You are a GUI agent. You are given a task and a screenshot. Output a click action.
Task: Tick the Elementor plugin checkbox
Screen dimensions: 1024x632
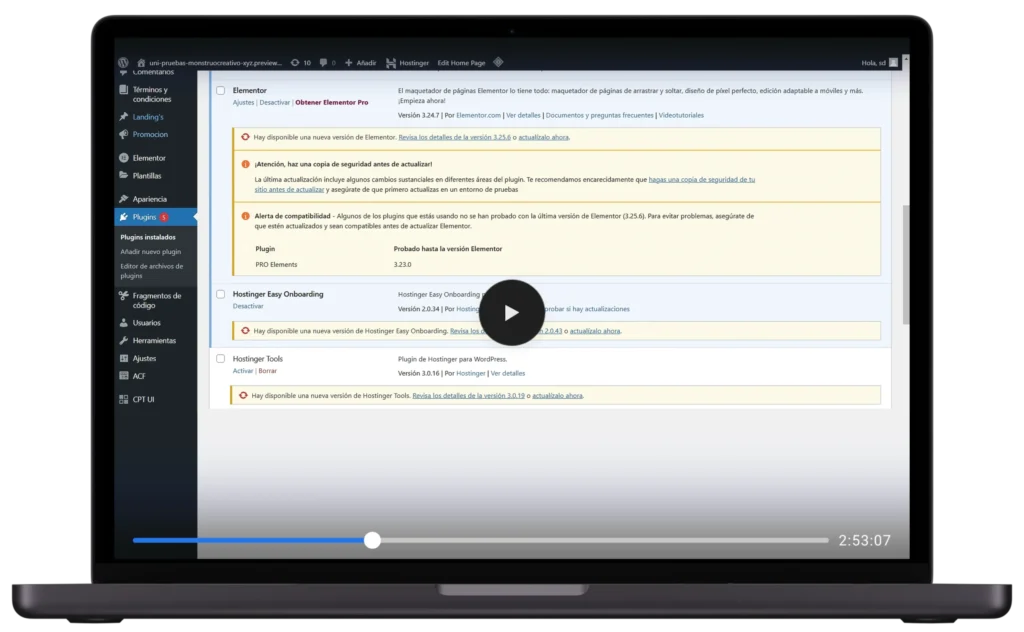pos(221,90)
